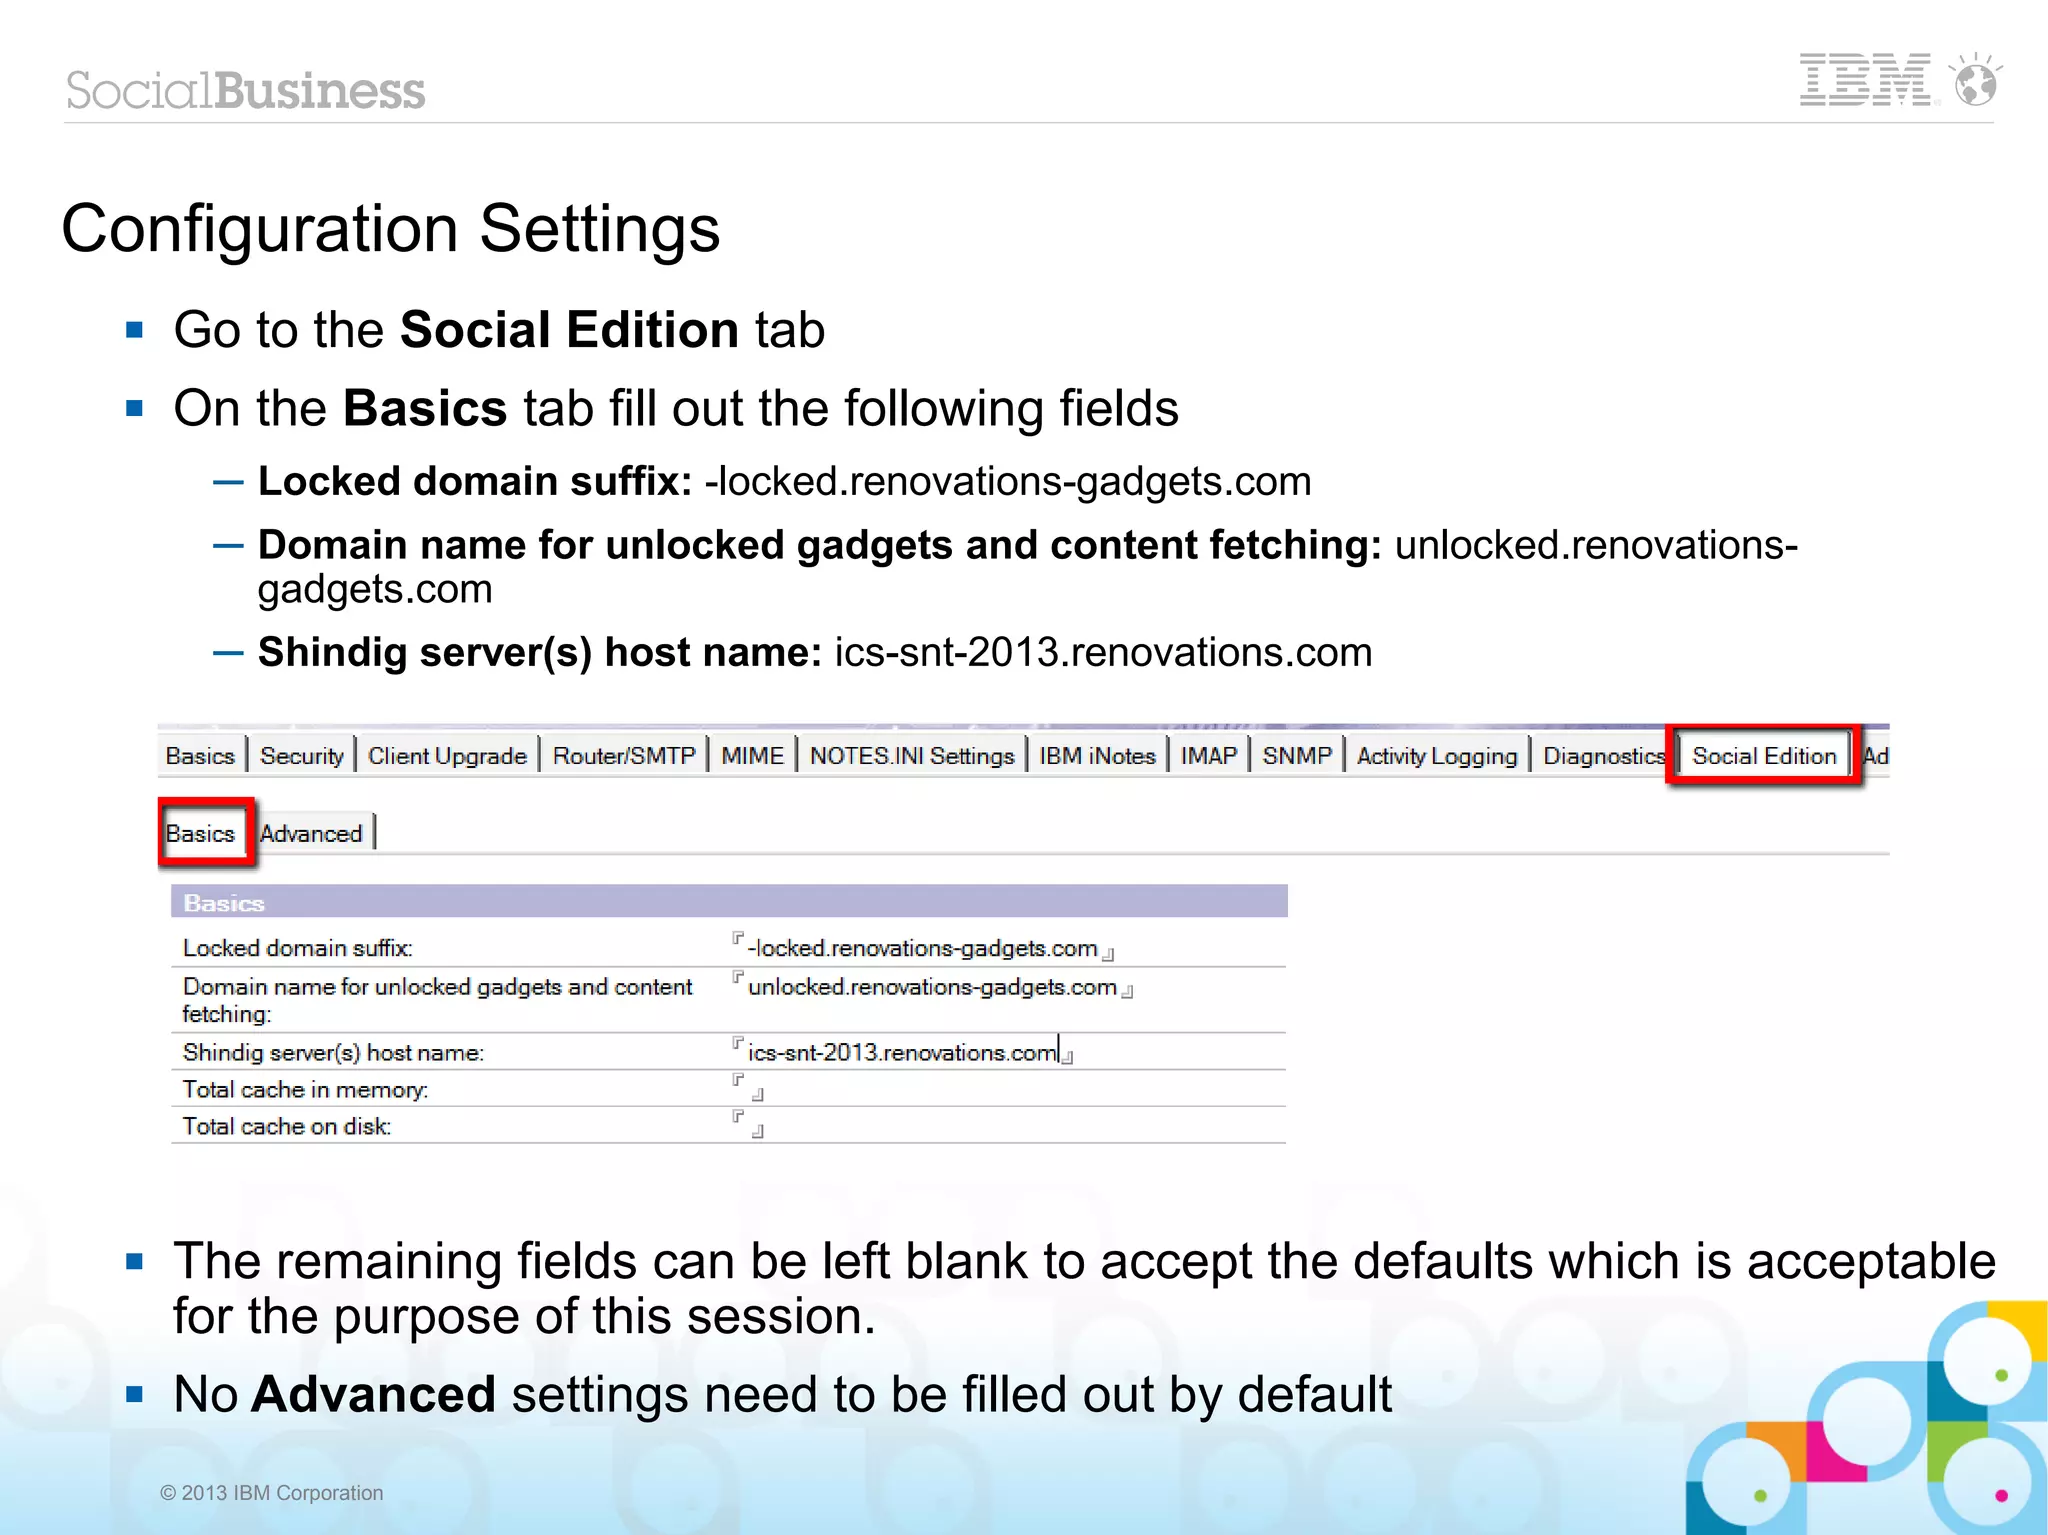Open the Basics sub-tab under Social Edition
This screenshot has height=1535, width=2048.
click(200, 833)
